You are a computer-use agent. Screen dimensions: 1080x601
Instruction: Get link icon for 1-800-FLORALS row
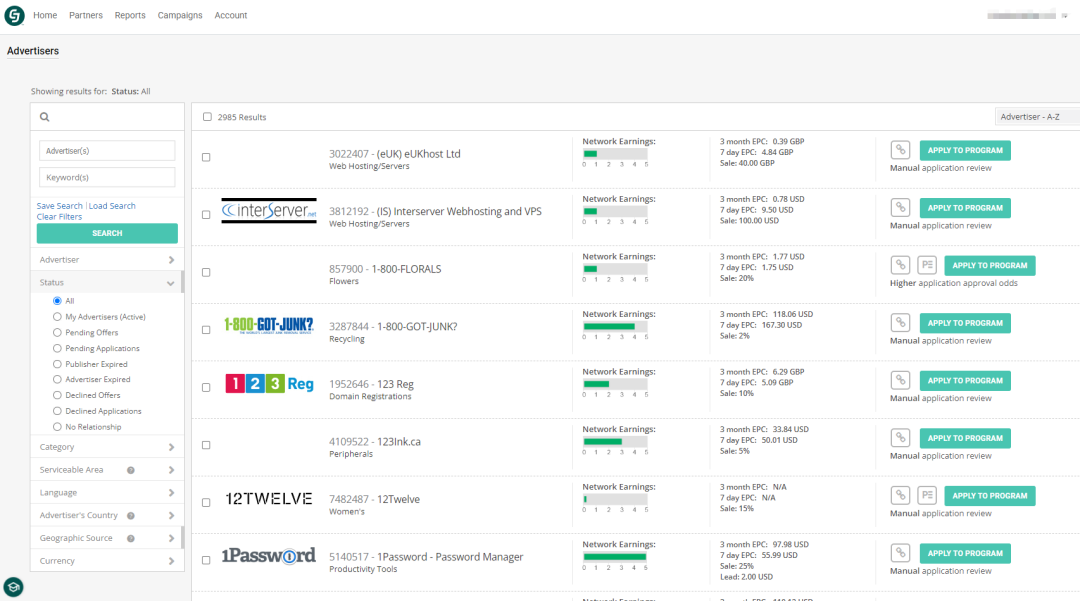[900, 265]
